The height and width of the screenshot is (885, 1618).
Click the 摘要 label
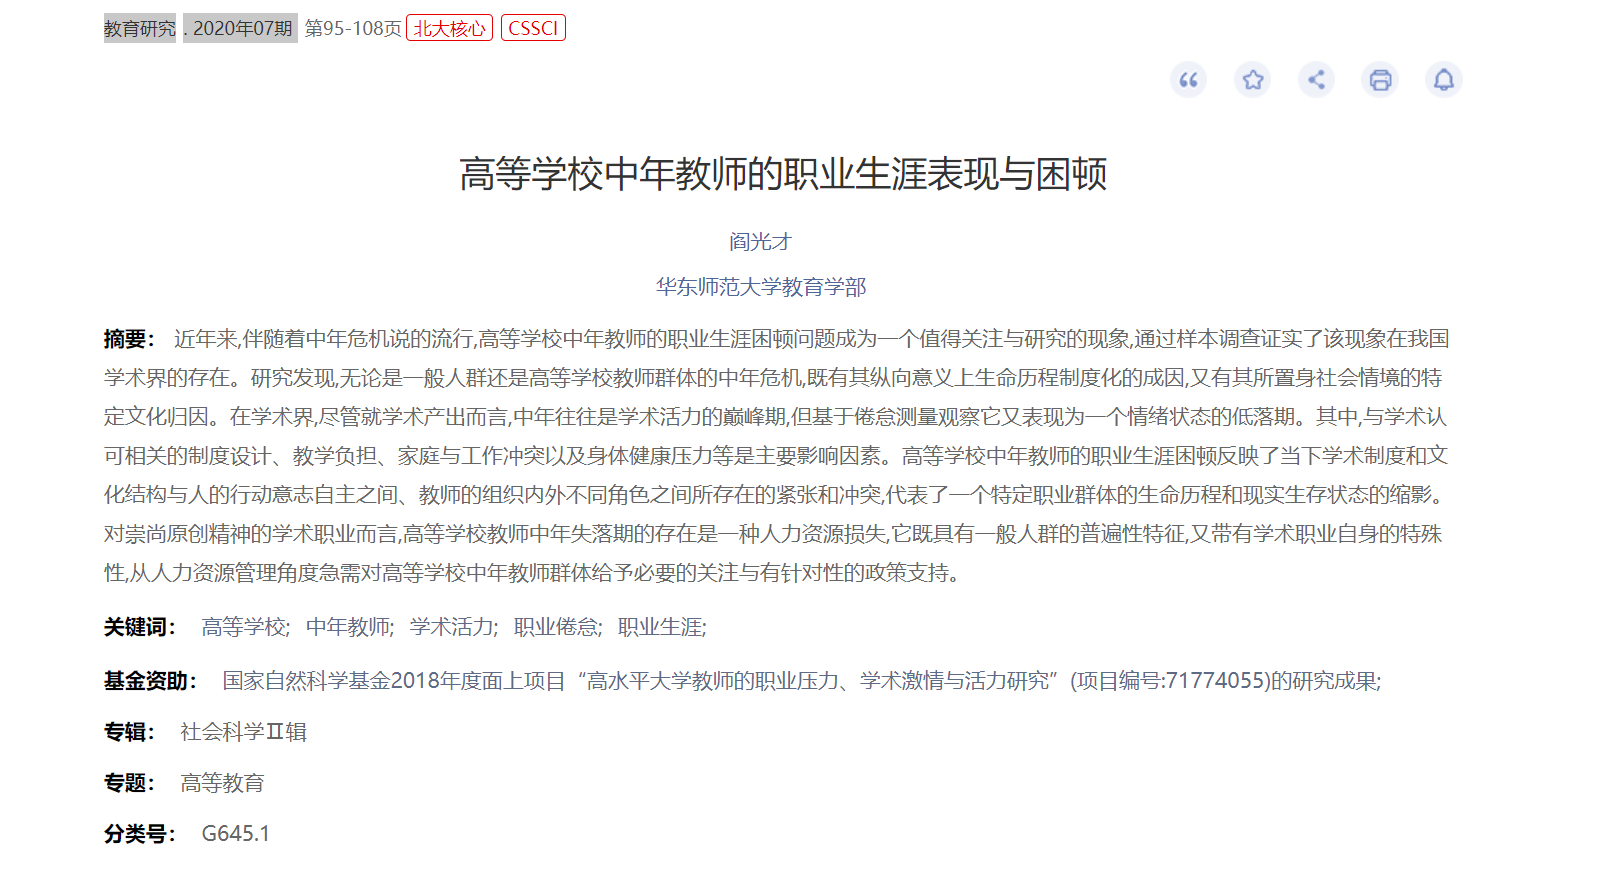click(x=129, y=339)
